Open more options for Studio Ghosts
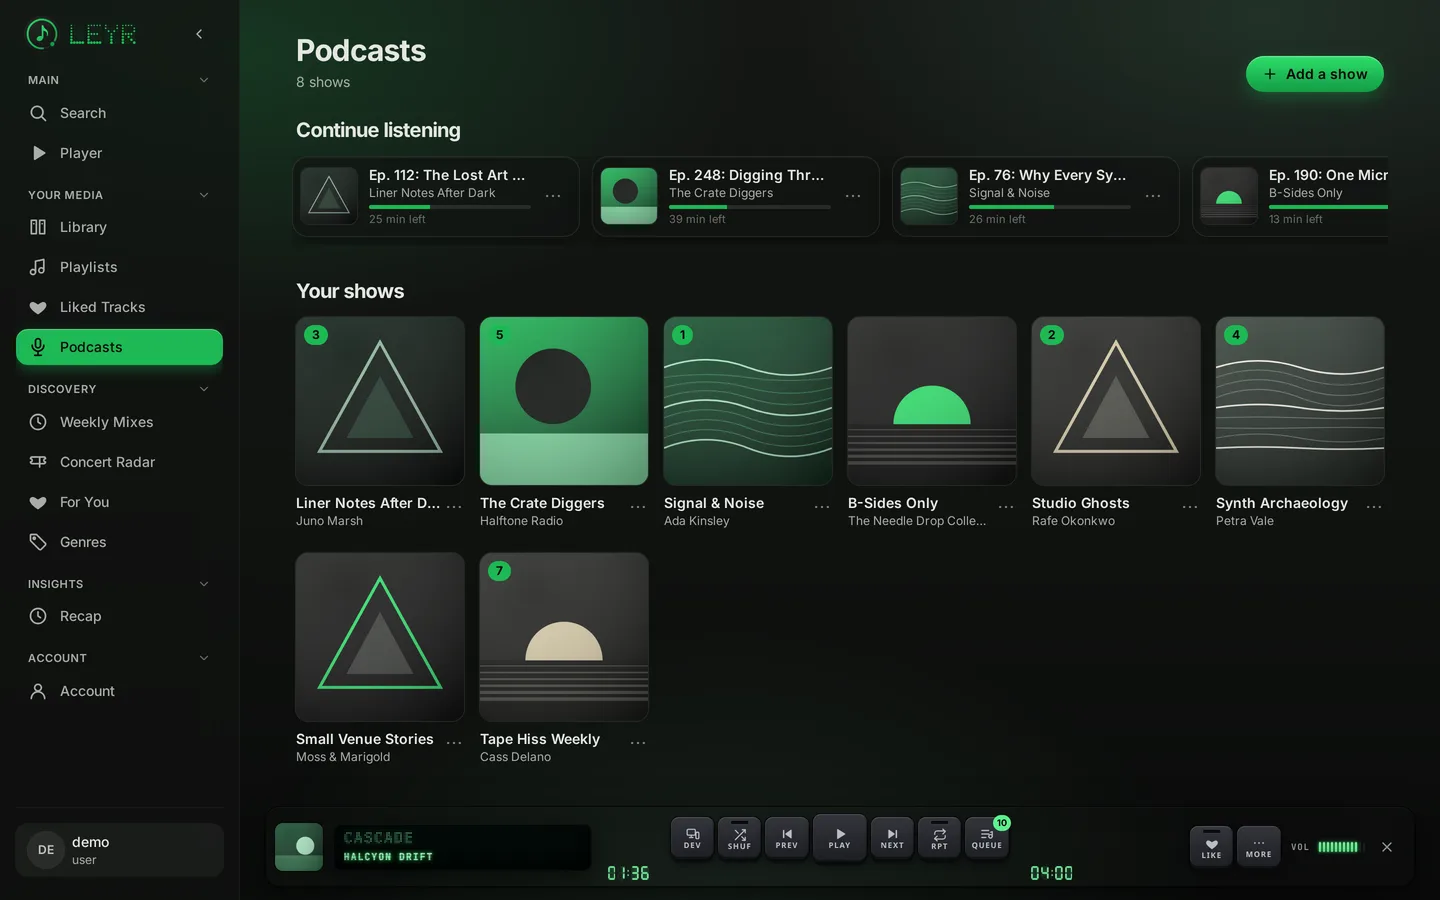The height and width of the screenshot is (900, 1440). click(1190, 507)
